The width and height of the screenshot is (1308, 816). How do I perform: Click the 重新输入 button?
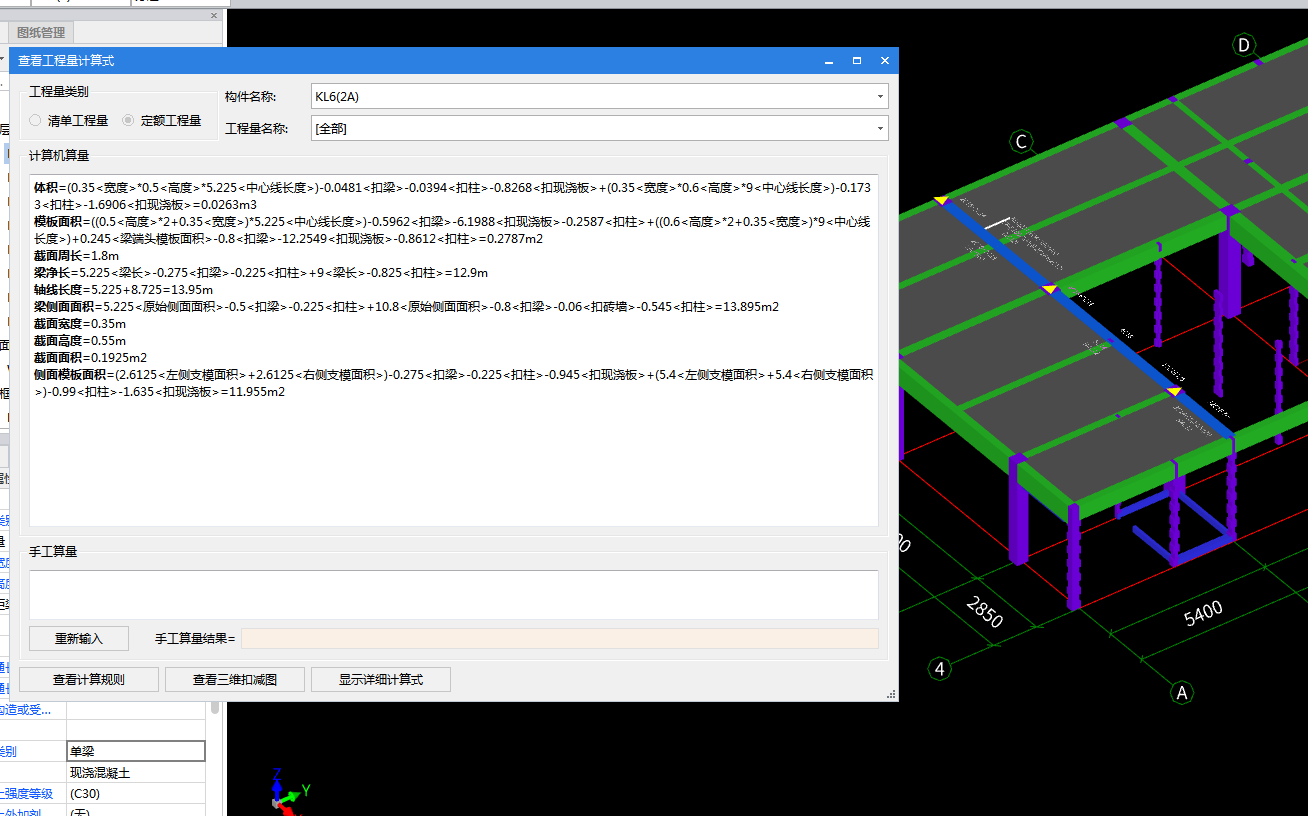click(x=79, y=638)
